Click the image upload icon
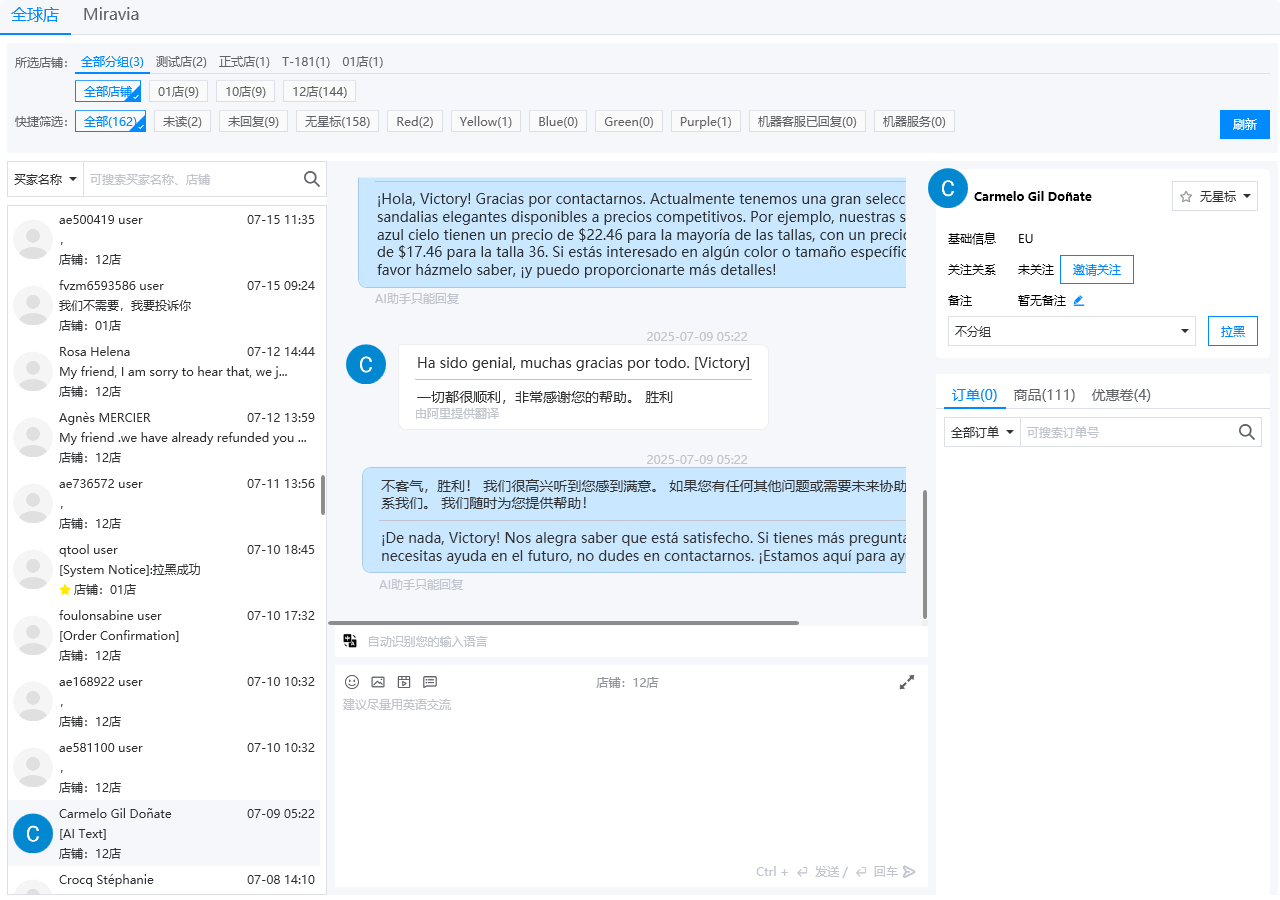1280x900 pixels. pos(378,682)
